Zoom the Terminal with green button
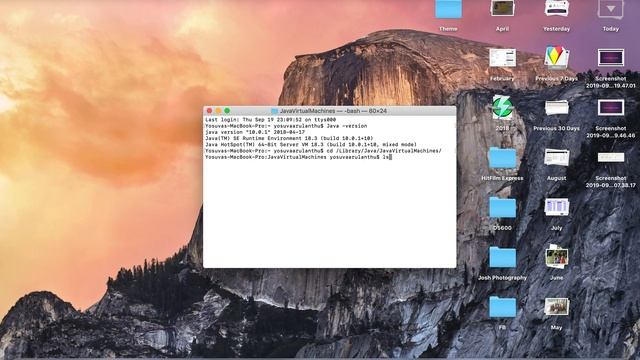Image resolution: width=640 pixels, height=360 pixels. 227,111
